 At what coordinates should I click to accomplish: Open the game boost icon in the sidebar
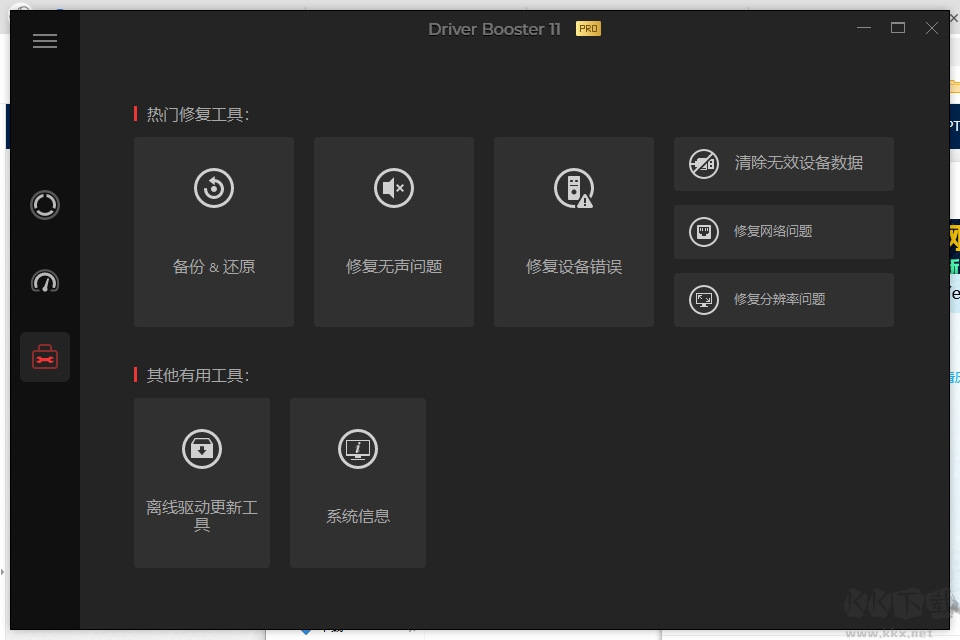[44, 283]
